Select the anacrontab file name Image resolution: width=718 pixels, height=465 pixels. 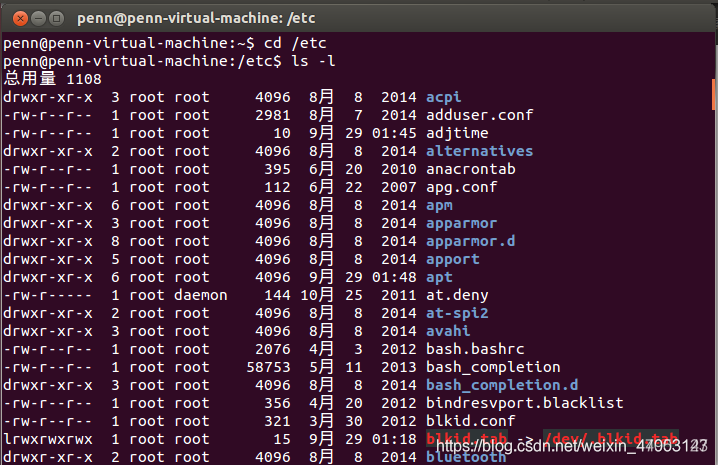click(x=471, y=169)
